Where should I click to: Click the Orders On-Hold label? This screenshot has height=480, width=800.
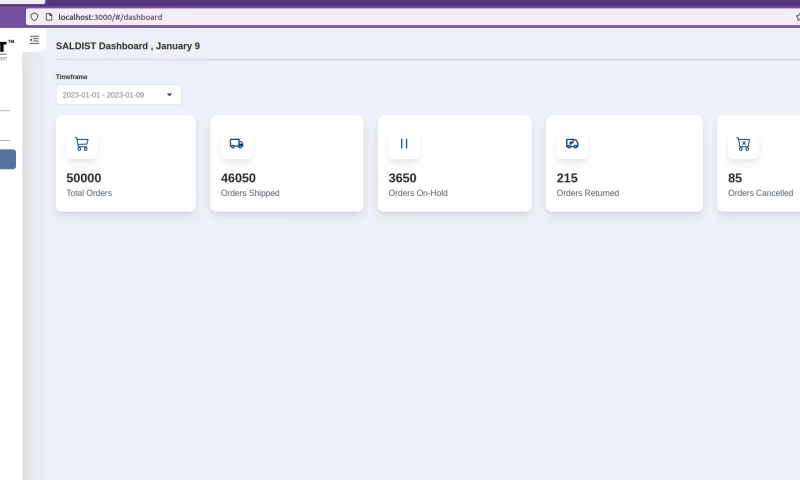tap(418, 193)
